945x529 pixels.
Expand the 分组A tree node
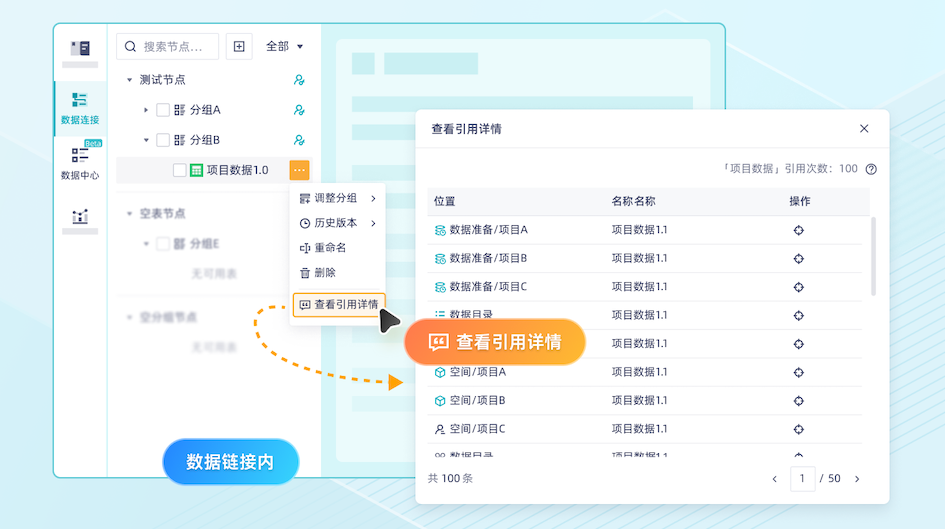145,110
